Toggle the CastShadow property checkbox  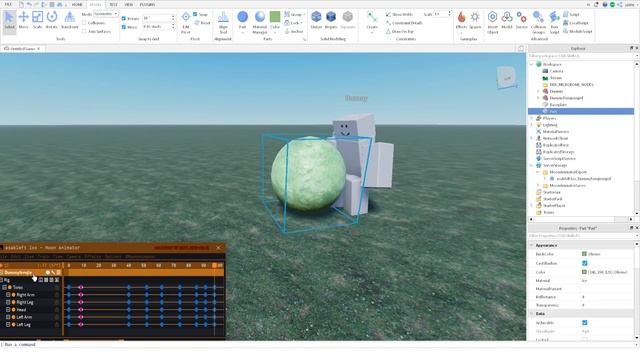tap(584, 263)
